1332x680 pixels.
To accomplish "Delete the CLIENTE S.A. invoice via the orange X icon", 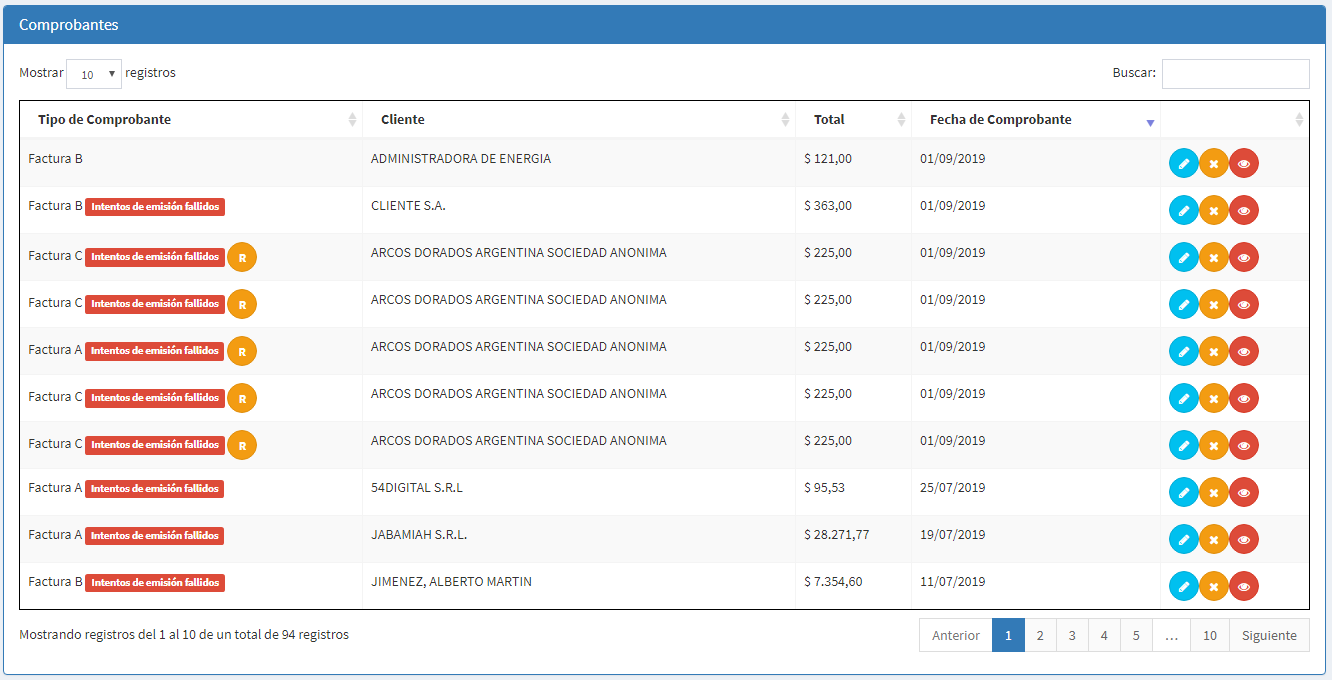I will coord(1214,210).
